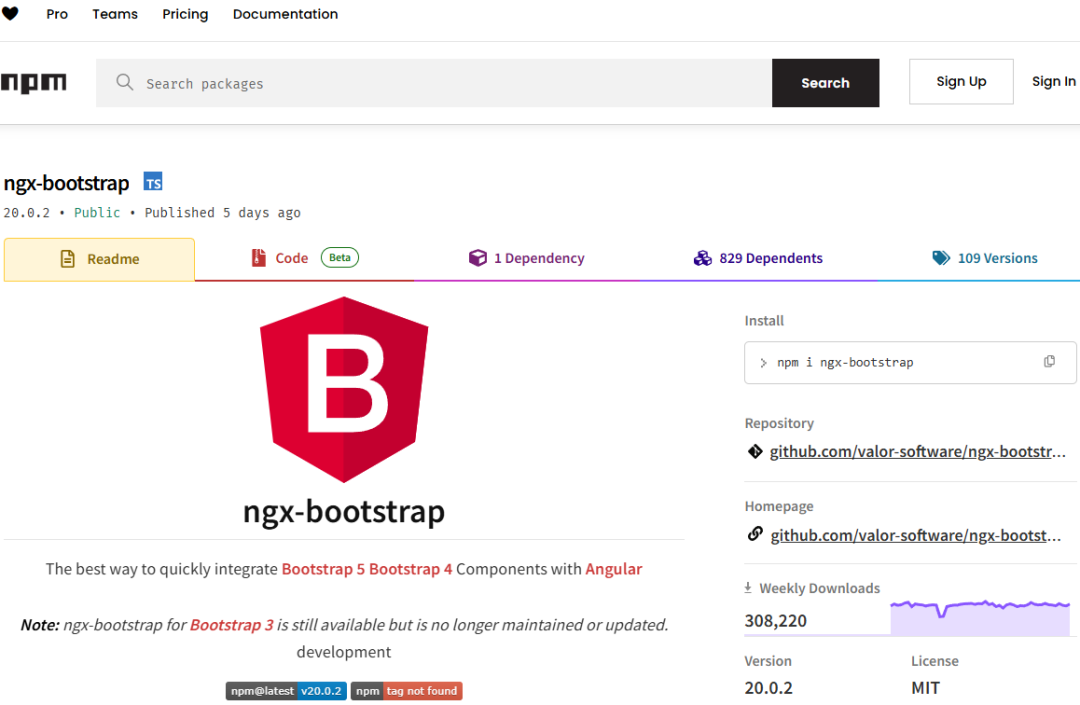1080x705 pixels.
Task: Open the Teams menu item
Action: pos(115,14)
